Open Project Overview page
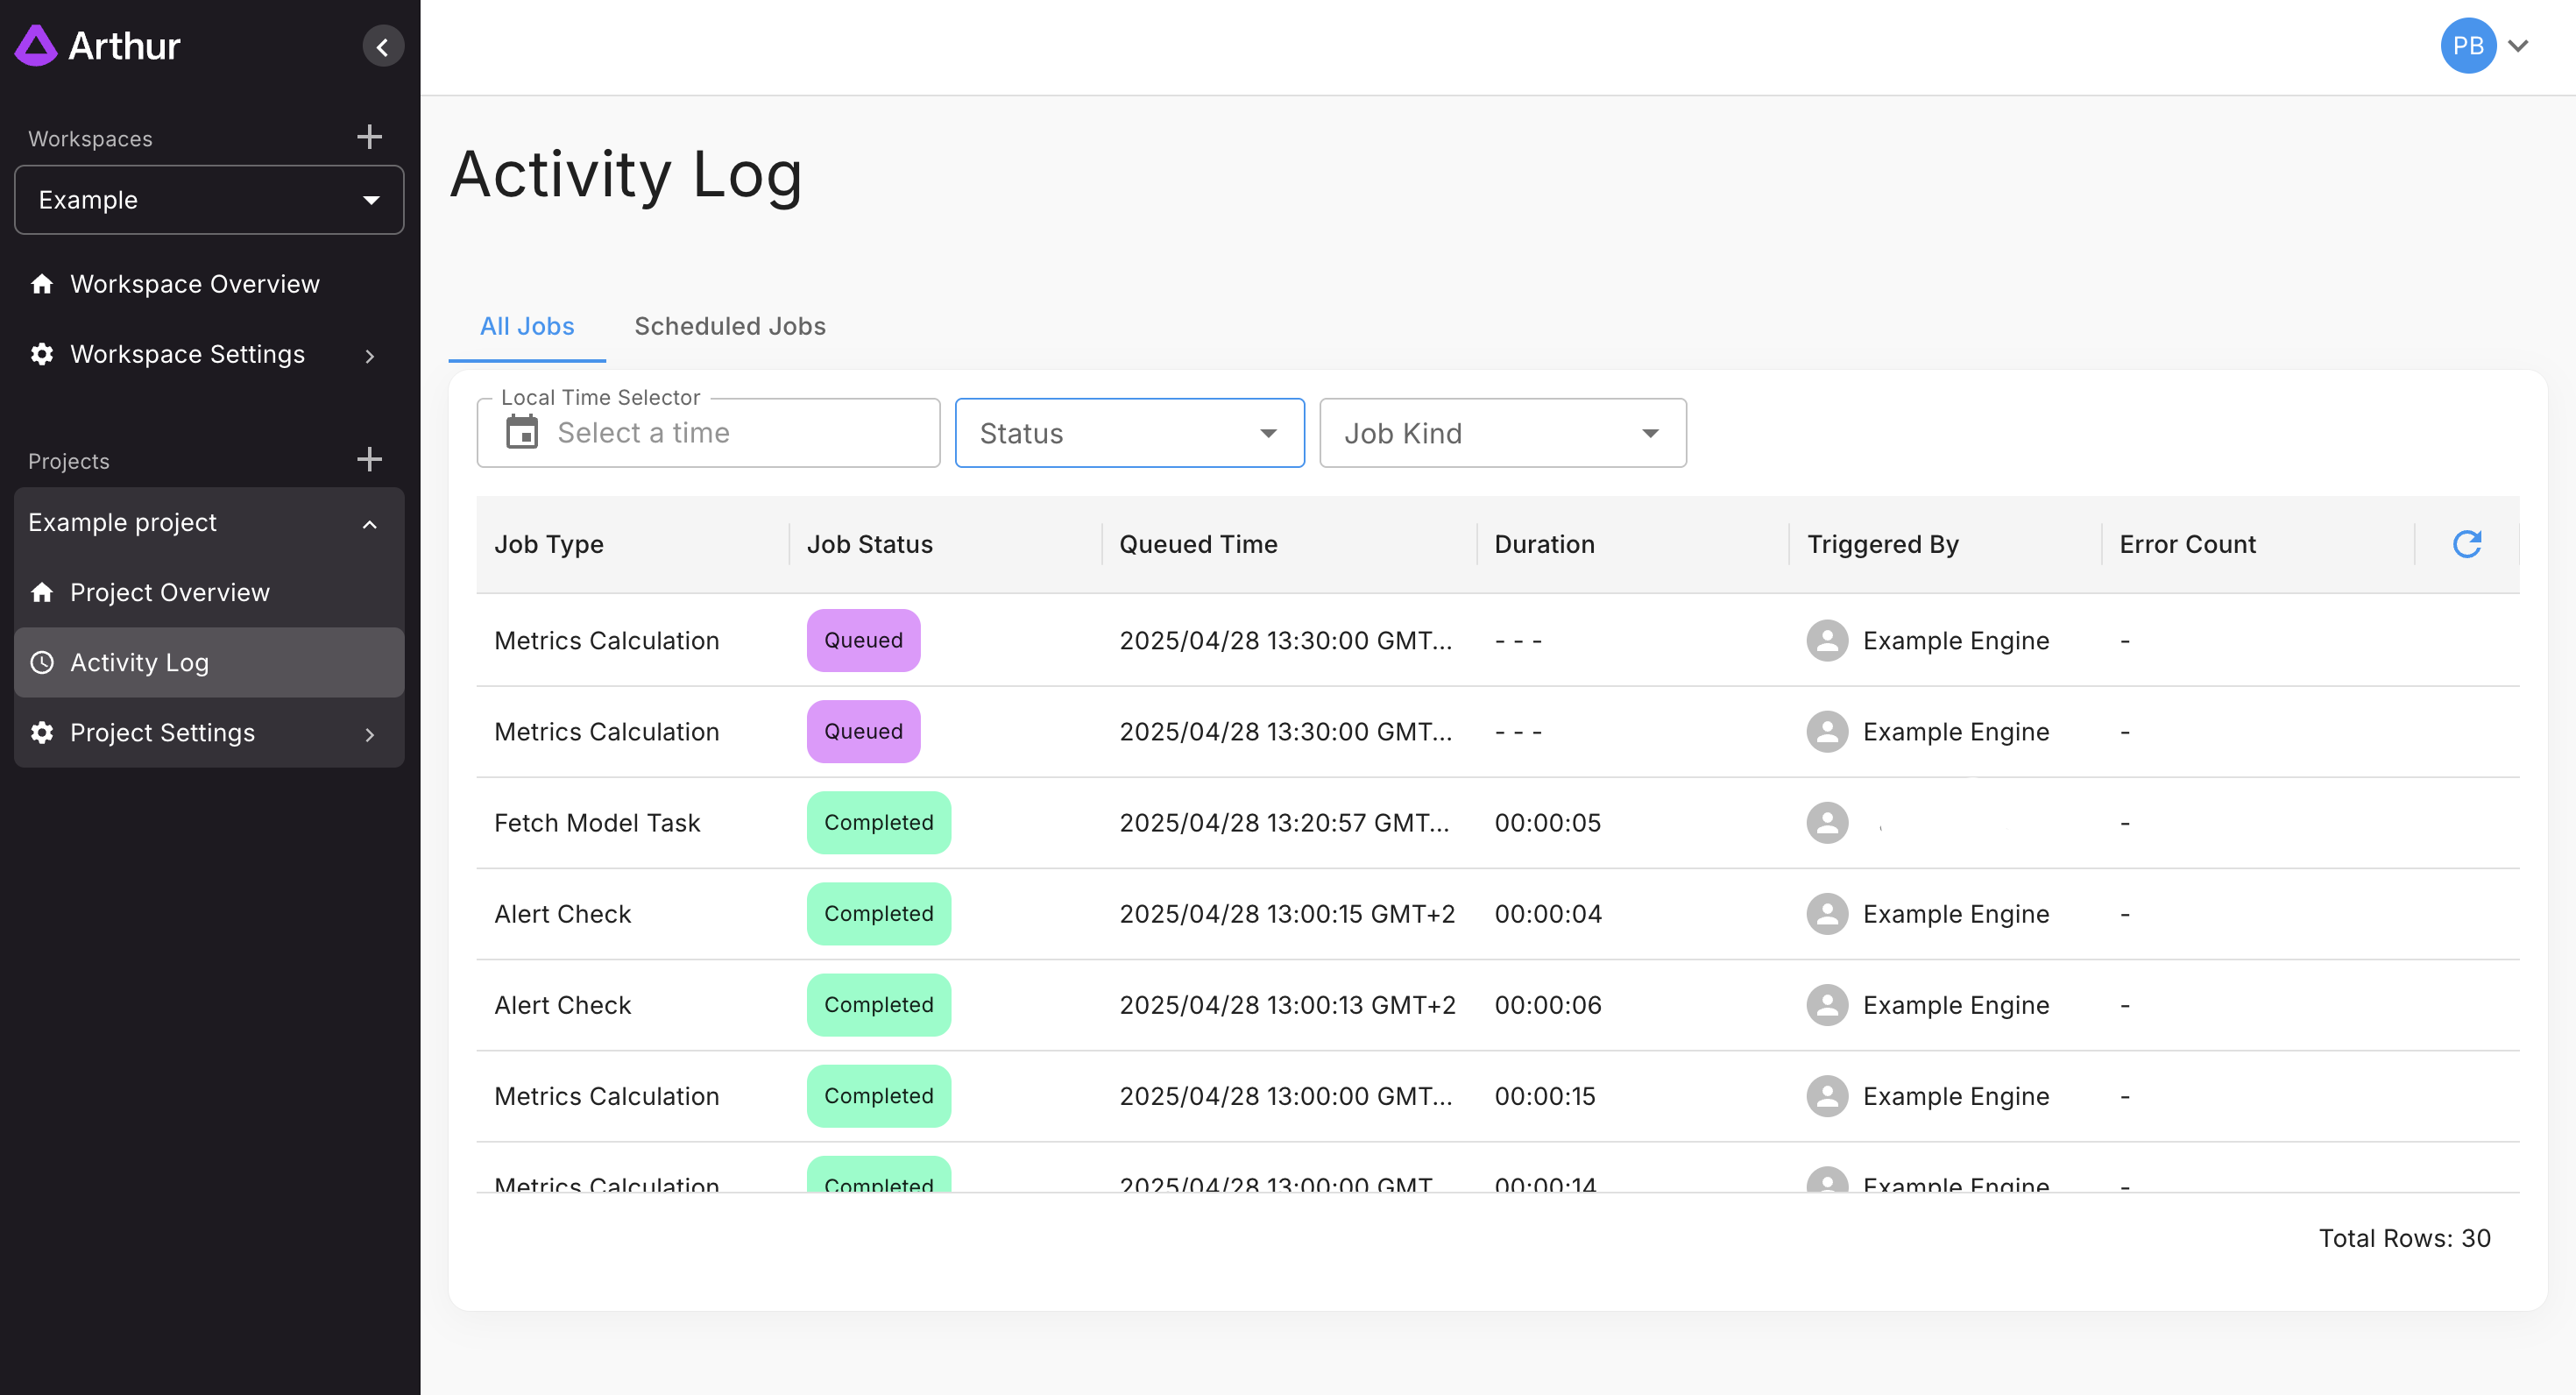 (169, 592)
